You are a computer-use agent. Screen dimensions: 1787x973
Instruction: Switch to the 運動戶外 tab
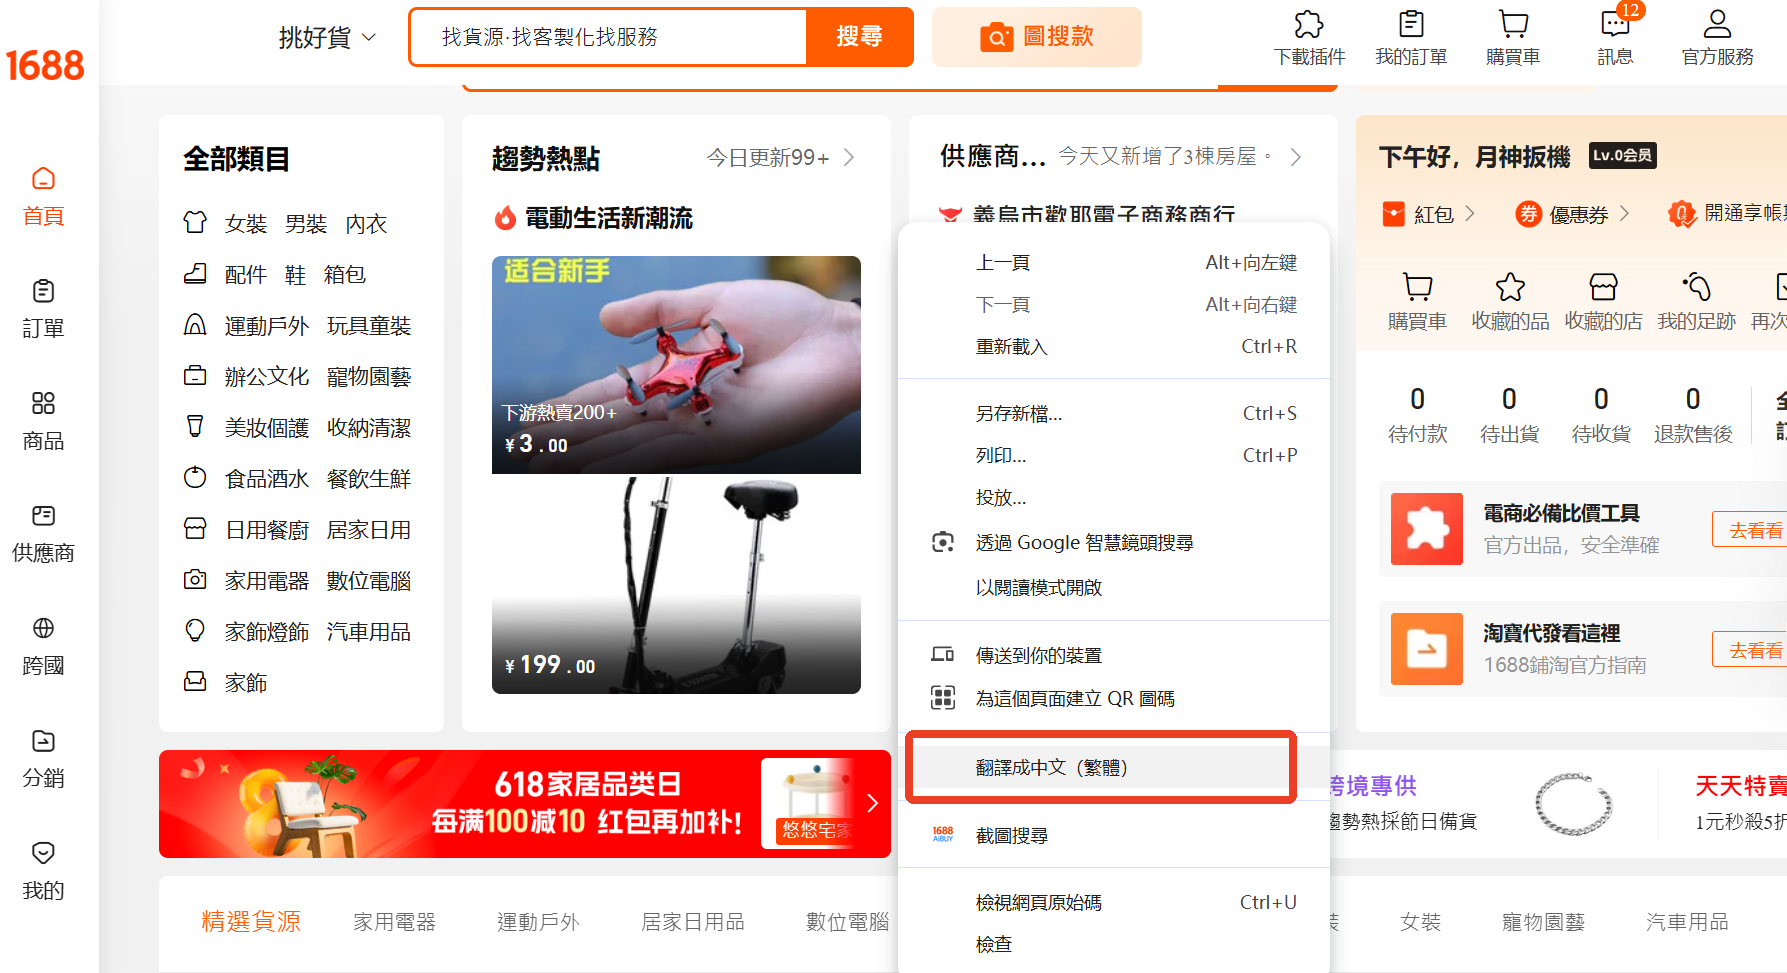click(x=539, y=922)
